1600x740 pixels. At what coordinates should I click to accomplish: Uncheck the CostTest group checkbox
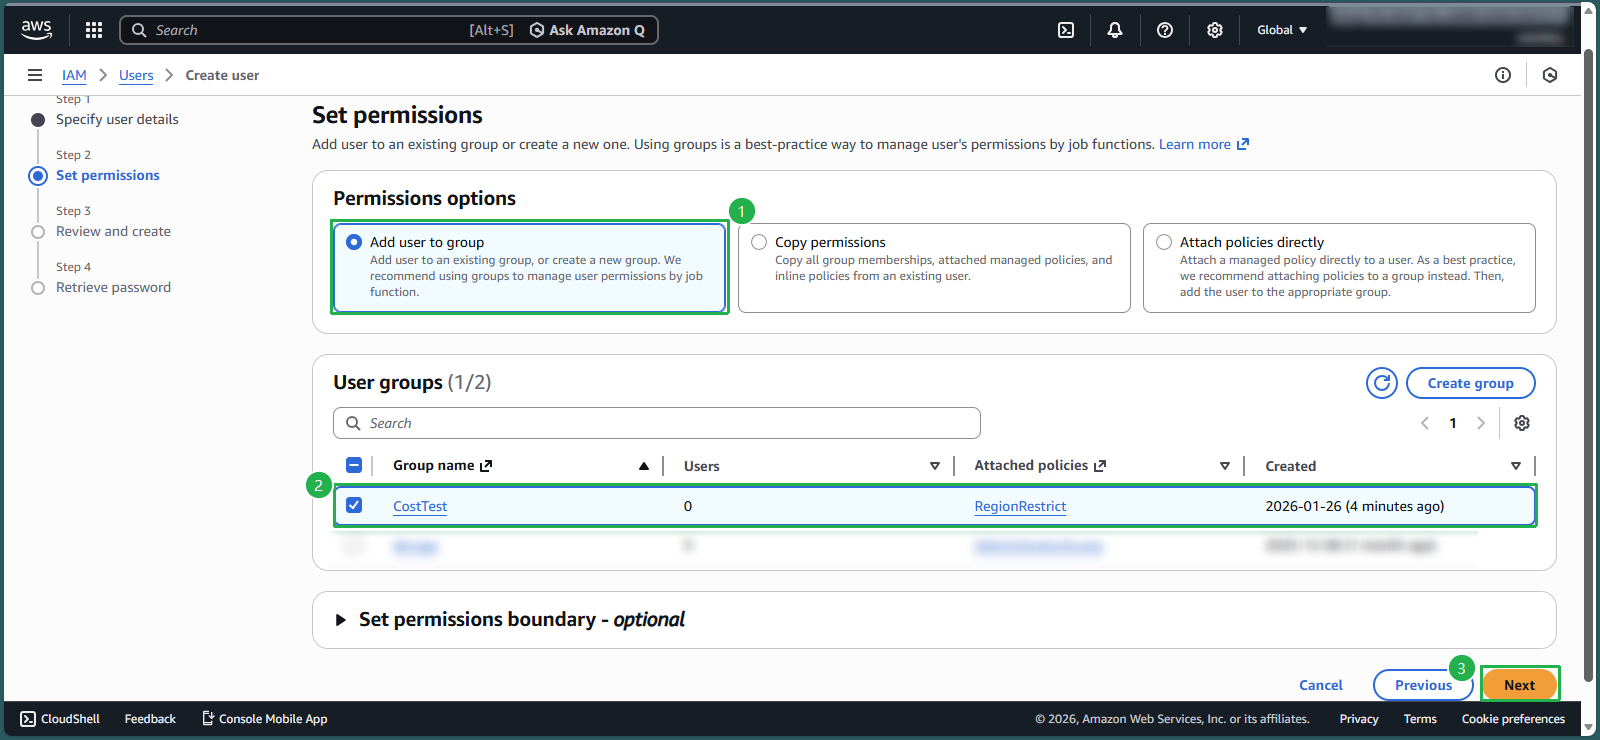pos(354,505)
